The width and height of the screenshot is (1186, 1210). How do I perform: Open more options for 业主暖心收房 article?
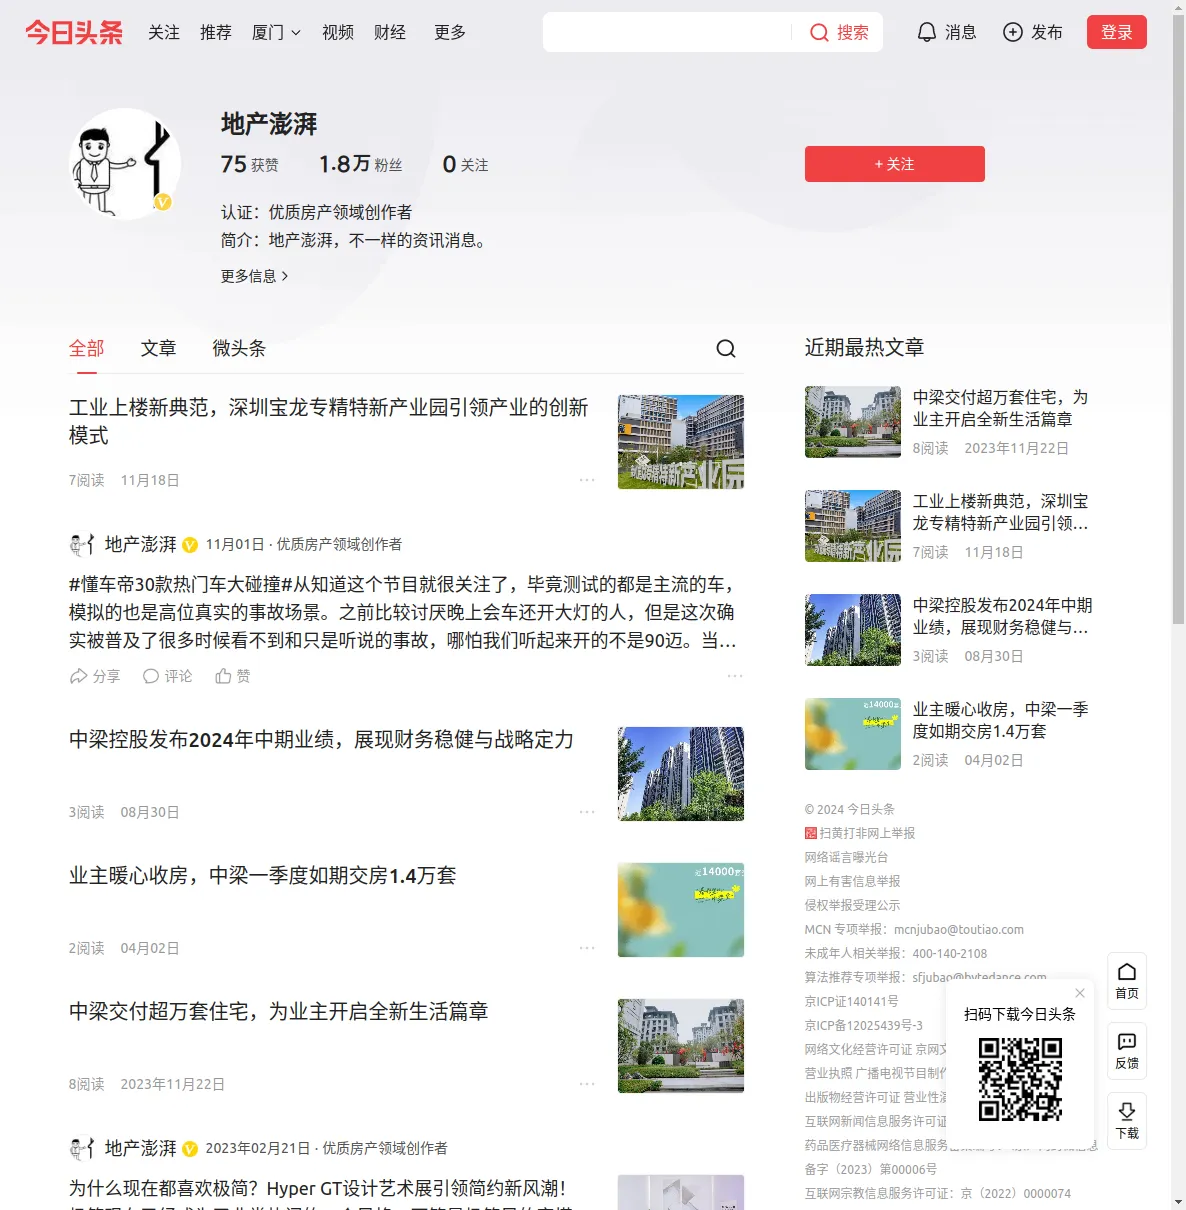tap(587, 948)
